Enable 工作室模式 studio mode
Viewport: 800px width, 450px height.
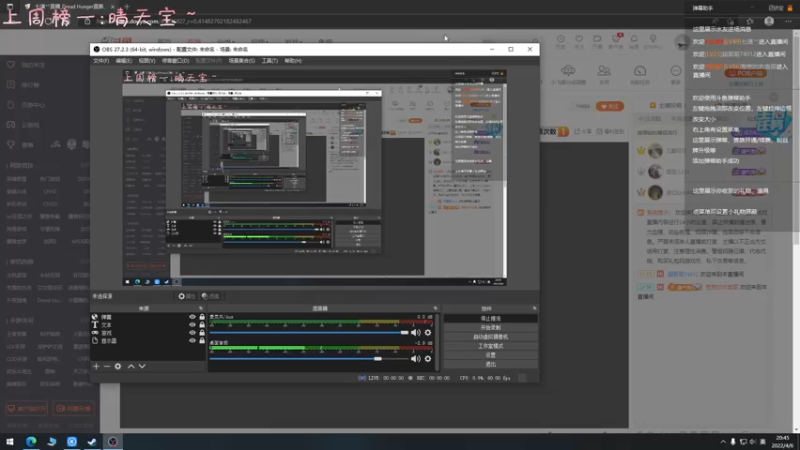point(490,346)
